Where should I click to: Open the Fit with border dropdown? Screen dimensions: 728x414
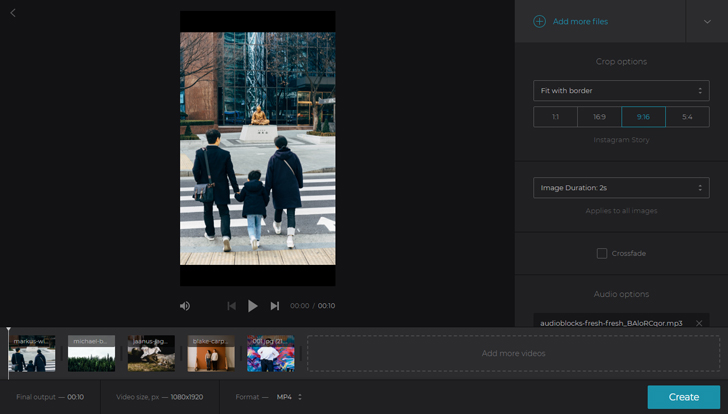coord(621,91)
